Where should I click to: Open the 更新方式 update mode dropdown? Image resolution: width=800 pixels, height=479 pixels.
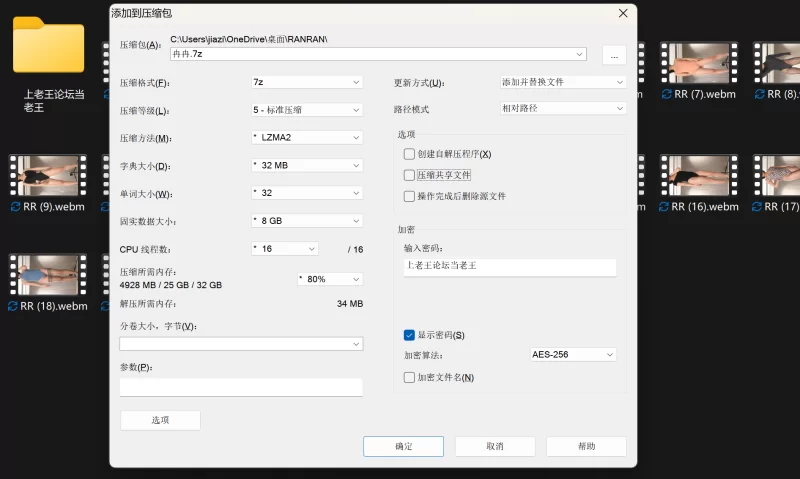coord(563,82)
